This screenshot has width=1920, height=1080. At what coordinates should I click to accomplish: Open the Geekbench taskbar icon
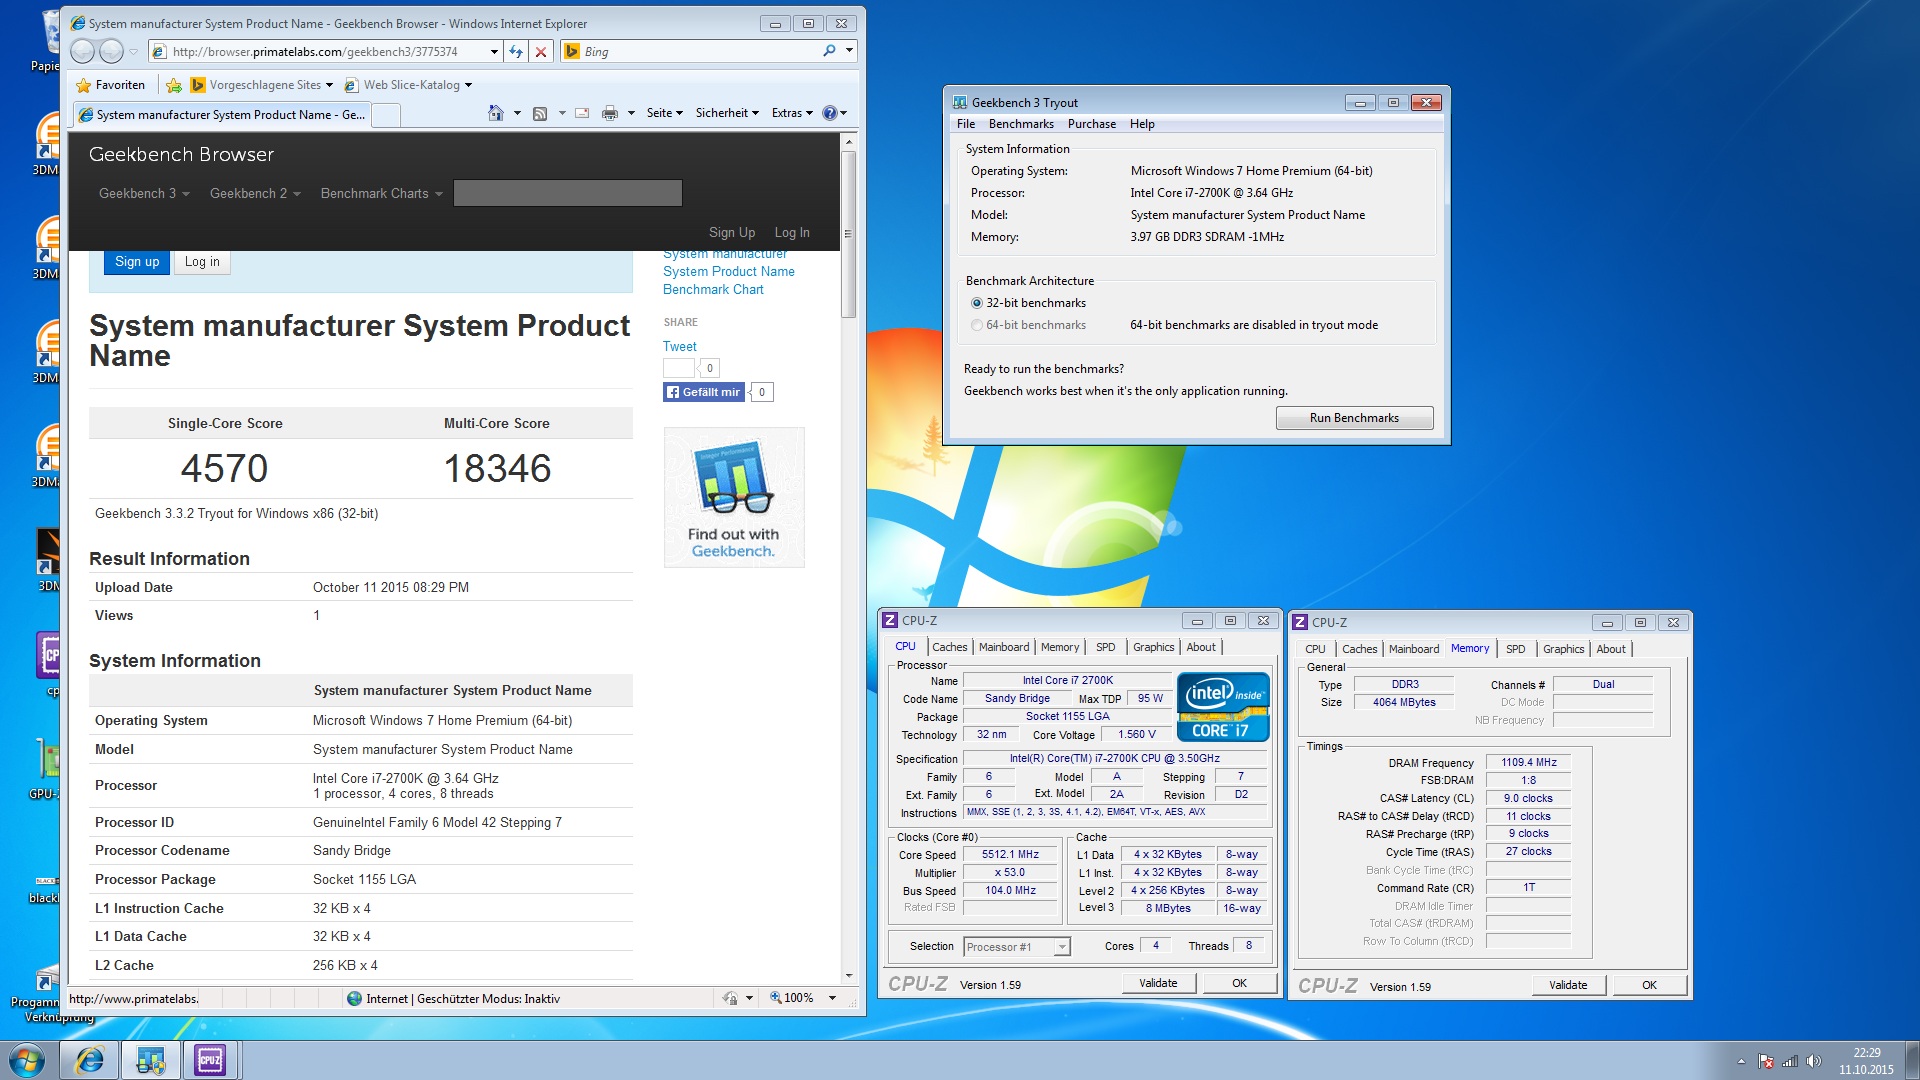[151, 1060]
